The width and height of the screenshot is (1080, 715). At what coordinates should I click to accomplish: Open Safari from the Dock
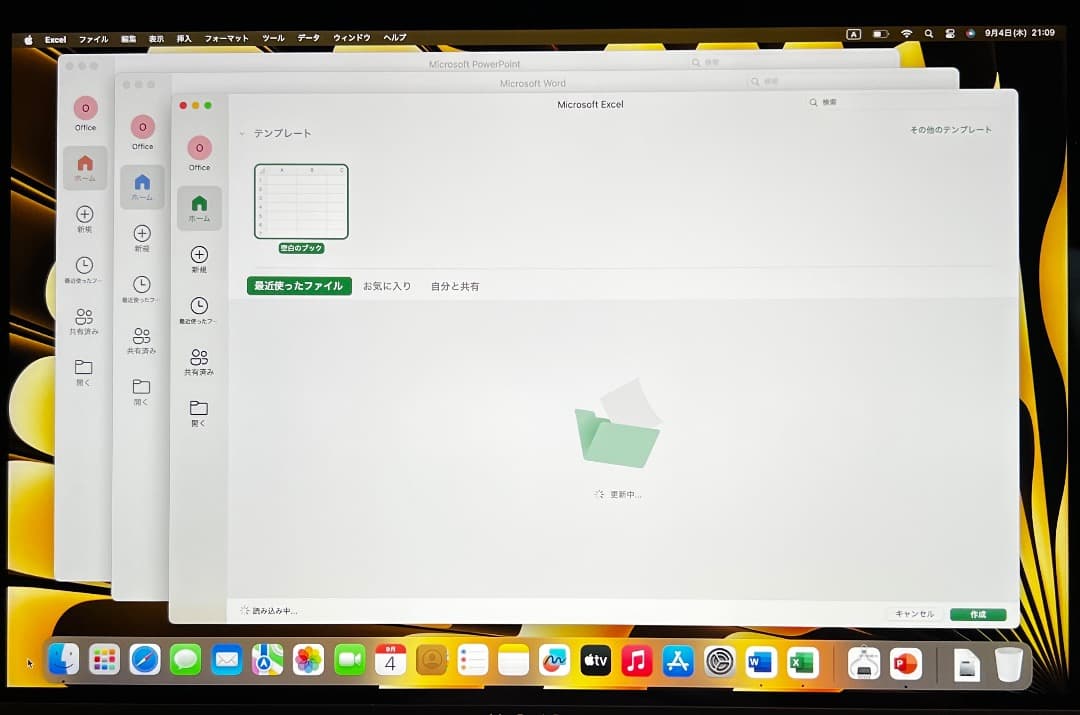145,660
